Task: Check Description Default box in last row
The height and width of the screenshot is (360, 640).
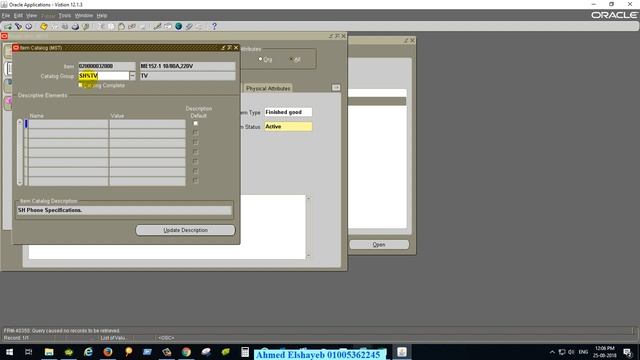Action: 196,180
